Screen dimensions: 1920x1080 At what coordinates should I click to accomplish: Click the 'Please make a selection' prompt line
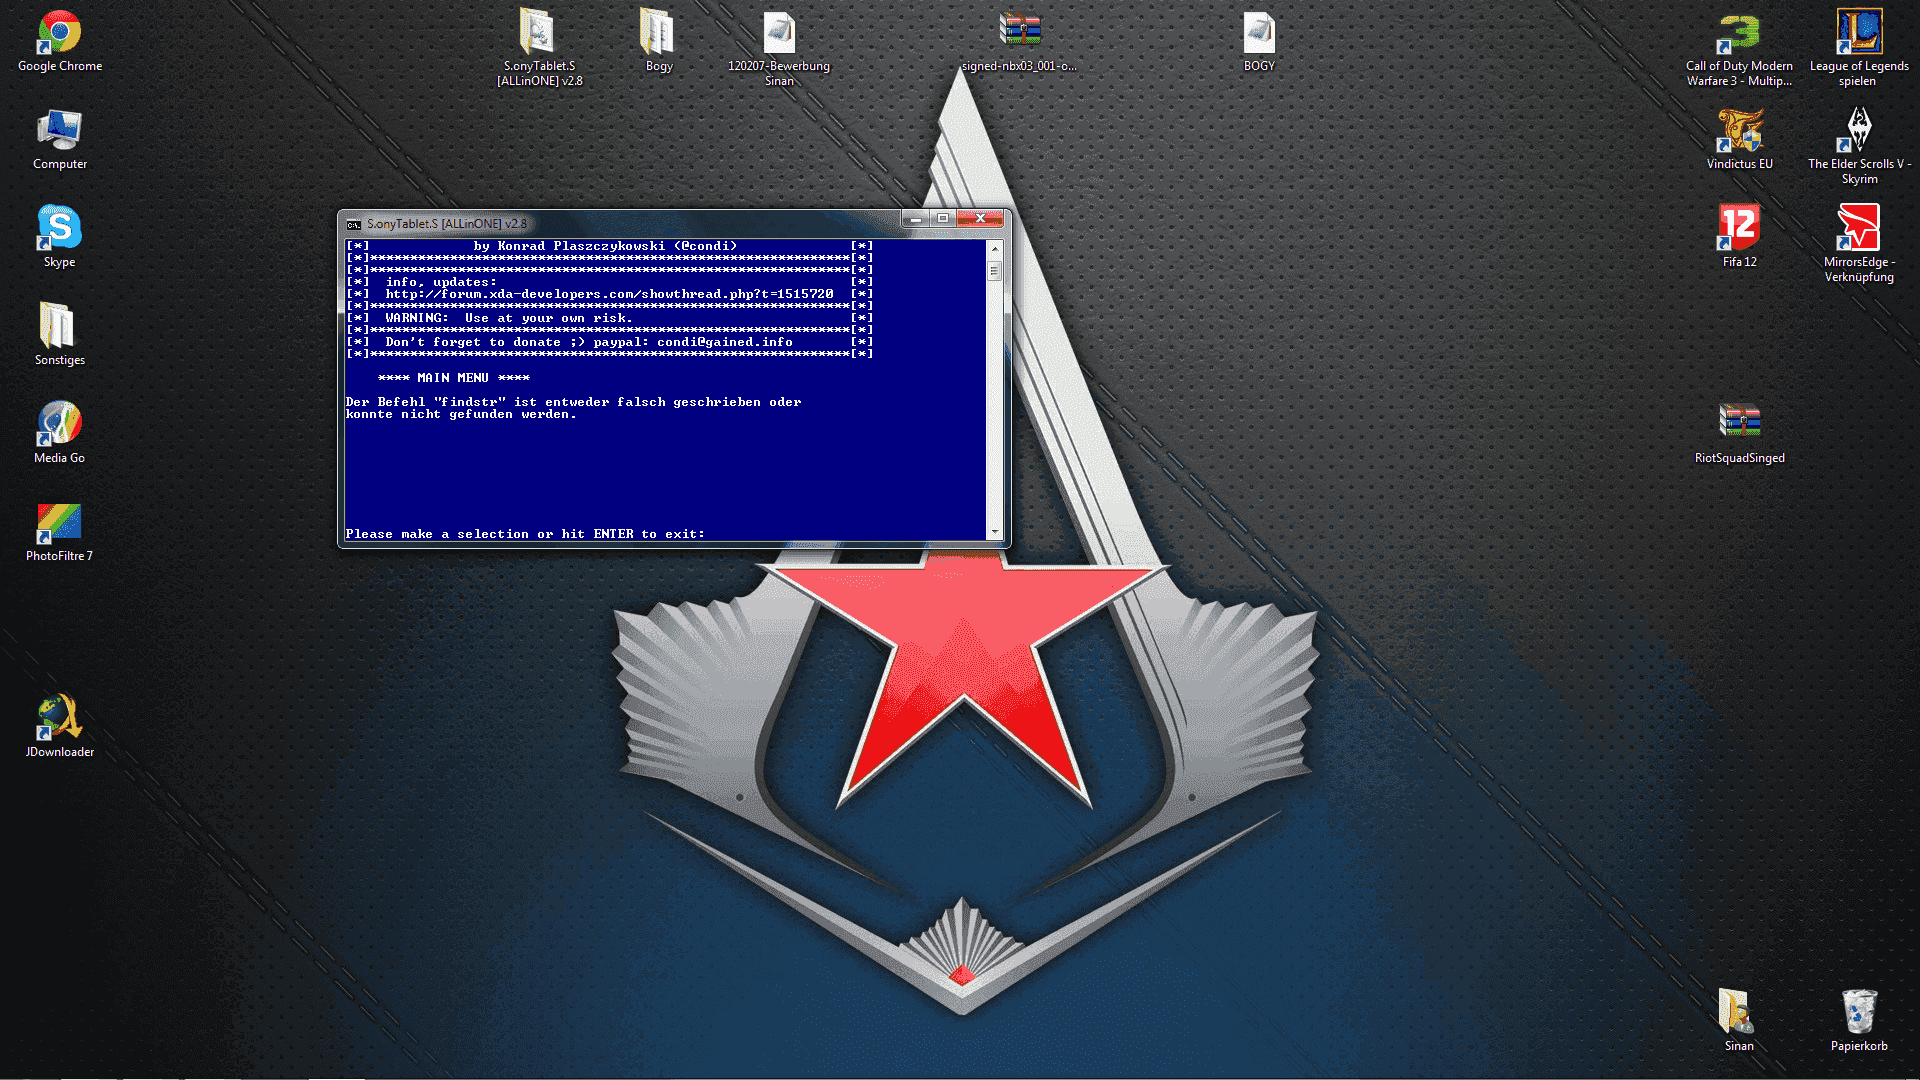point(525,534)
